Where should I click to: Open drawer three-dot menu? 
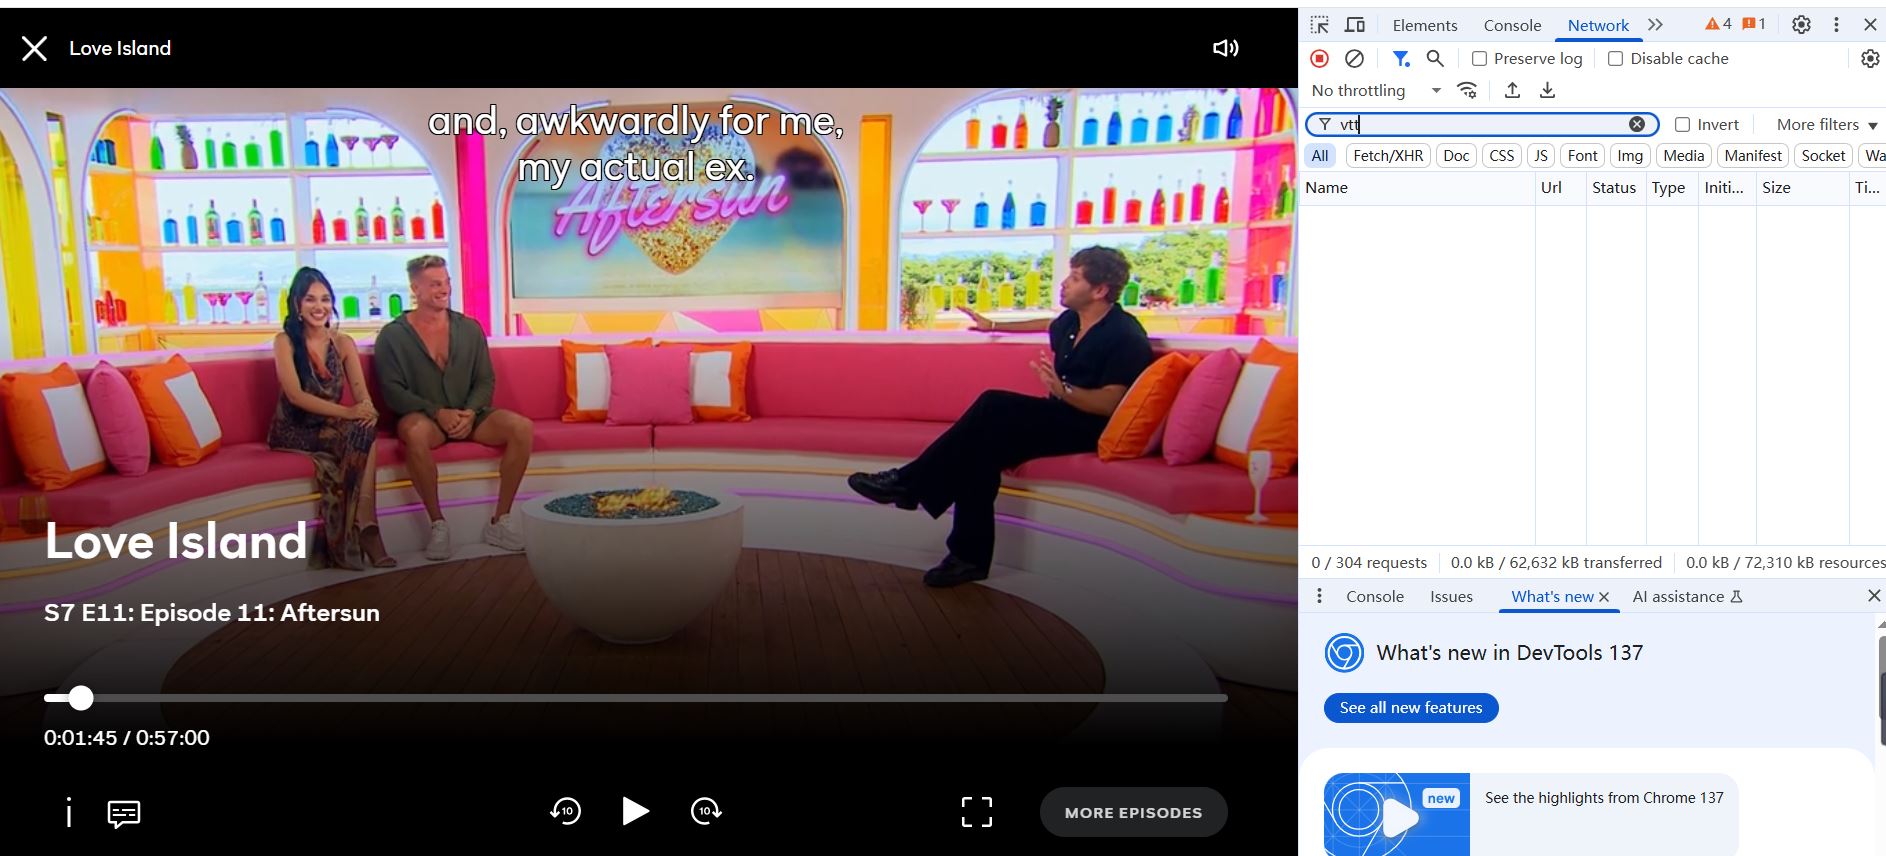point(1319,596)
